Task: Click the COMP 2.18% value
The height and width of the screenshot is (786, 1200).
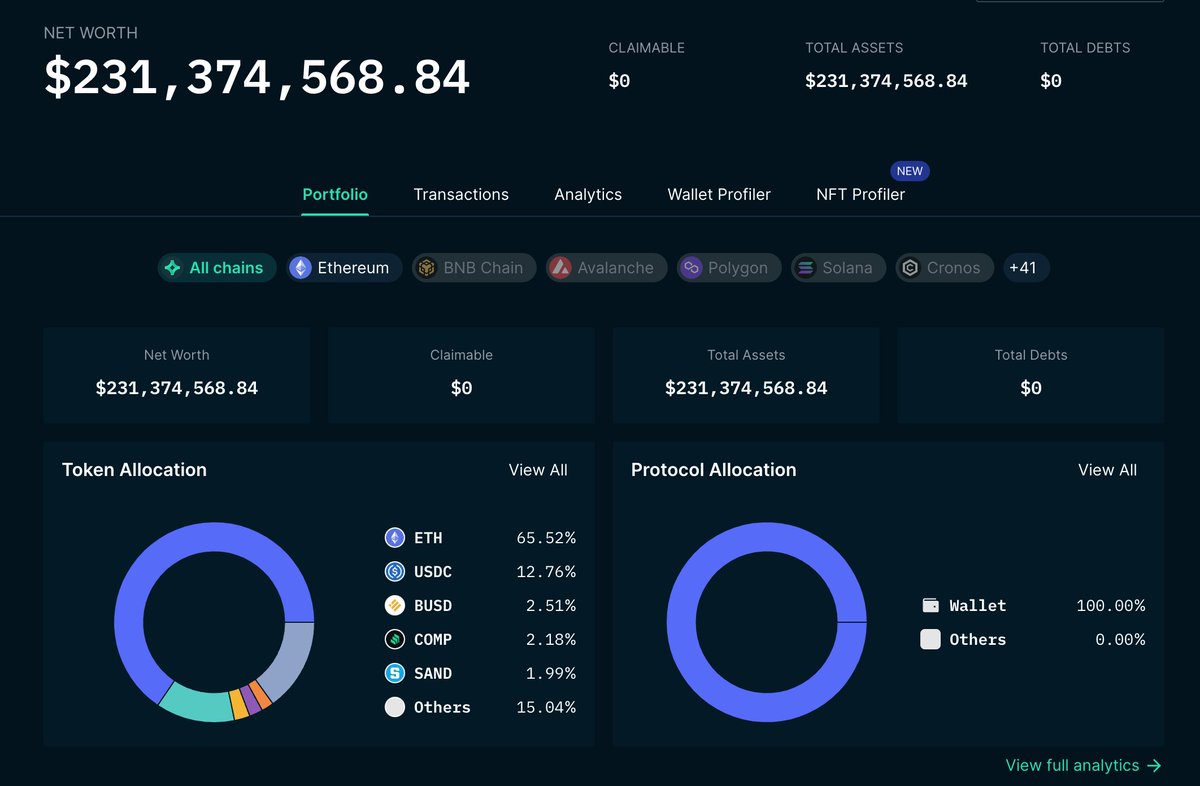Action: (x=551, y=640)
